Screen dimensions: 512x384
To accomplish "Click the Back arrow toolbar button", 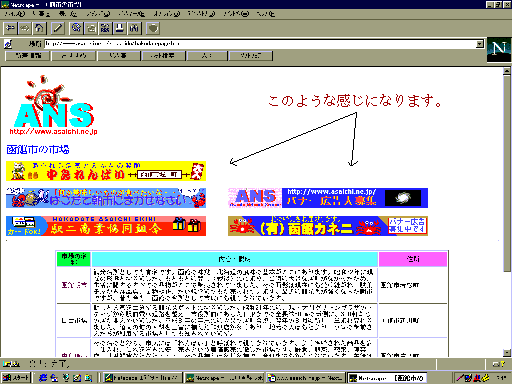I will click(10, 28).
